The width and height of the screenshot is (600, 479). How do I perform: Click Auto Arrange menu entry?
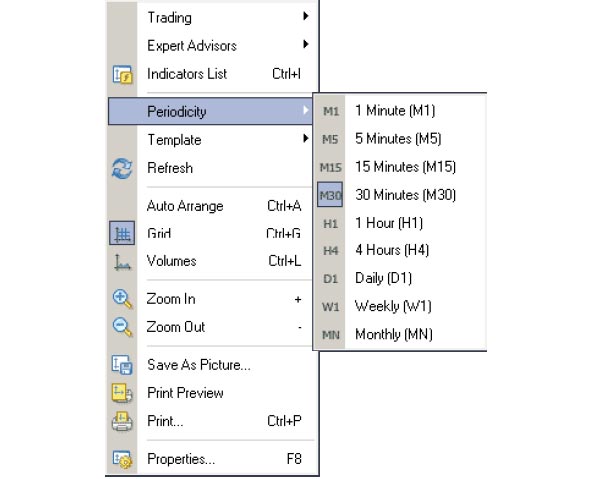tap(185, 206)
